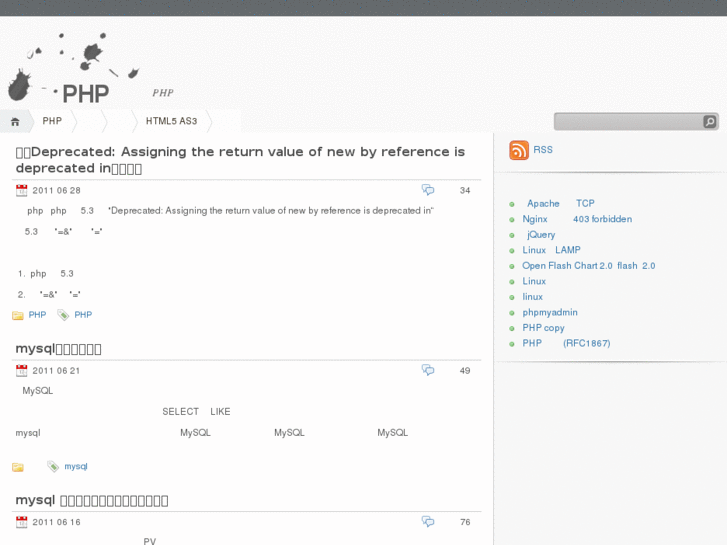Focus the site search input field

[x=628, y=122]
